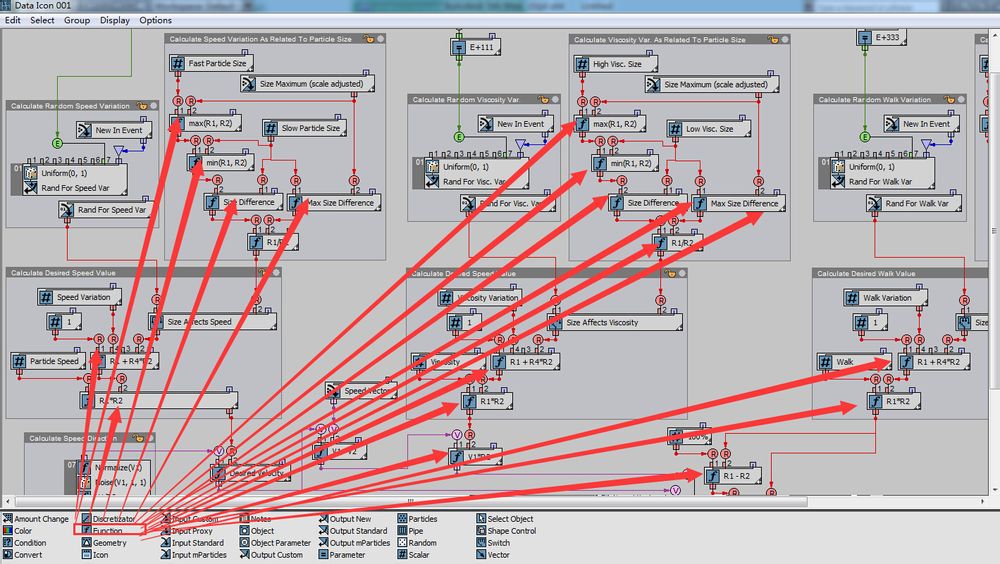The image size is (1000, 564).
Task: Select the Icon sub-operator in depot
Action: tap(96, 555)
